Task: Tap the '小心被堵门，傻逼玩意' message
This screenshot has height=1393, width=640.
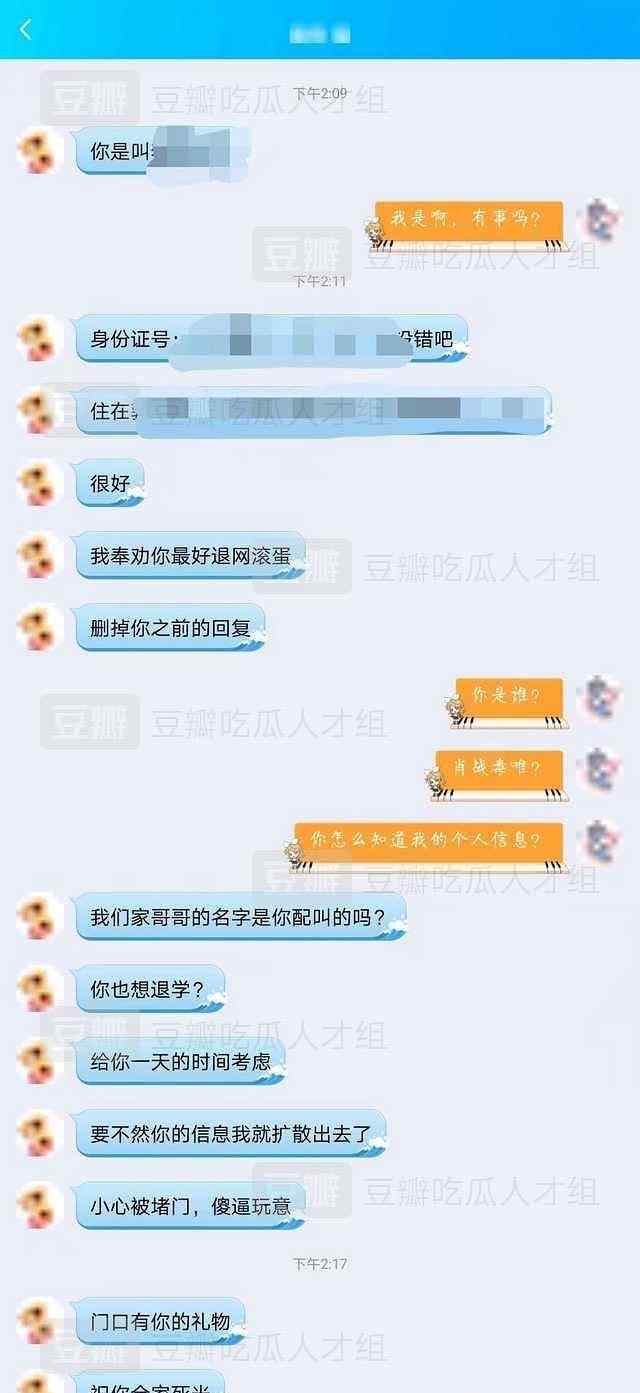Action: (191, 1206)
